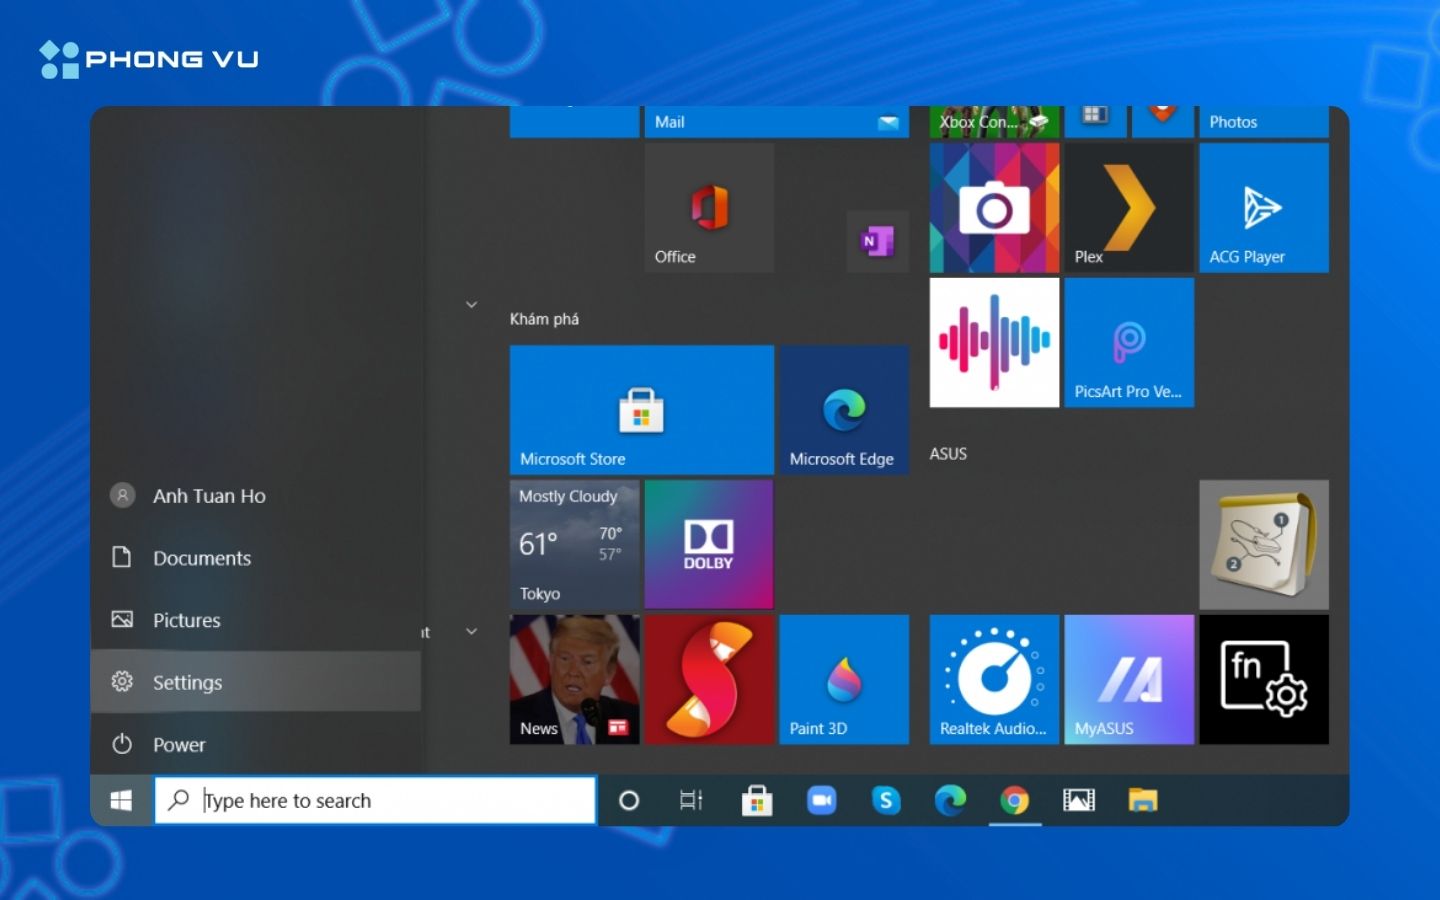Open Settings from the sidebar
Viewport: 1440px width, 900px height.
[x=186, y=682]
